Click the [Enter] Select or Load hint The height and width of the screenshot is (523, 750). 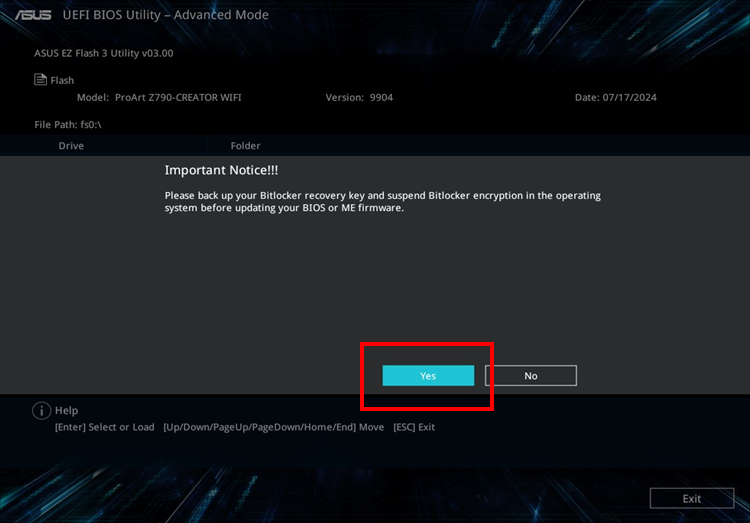[x=105, y=427]
